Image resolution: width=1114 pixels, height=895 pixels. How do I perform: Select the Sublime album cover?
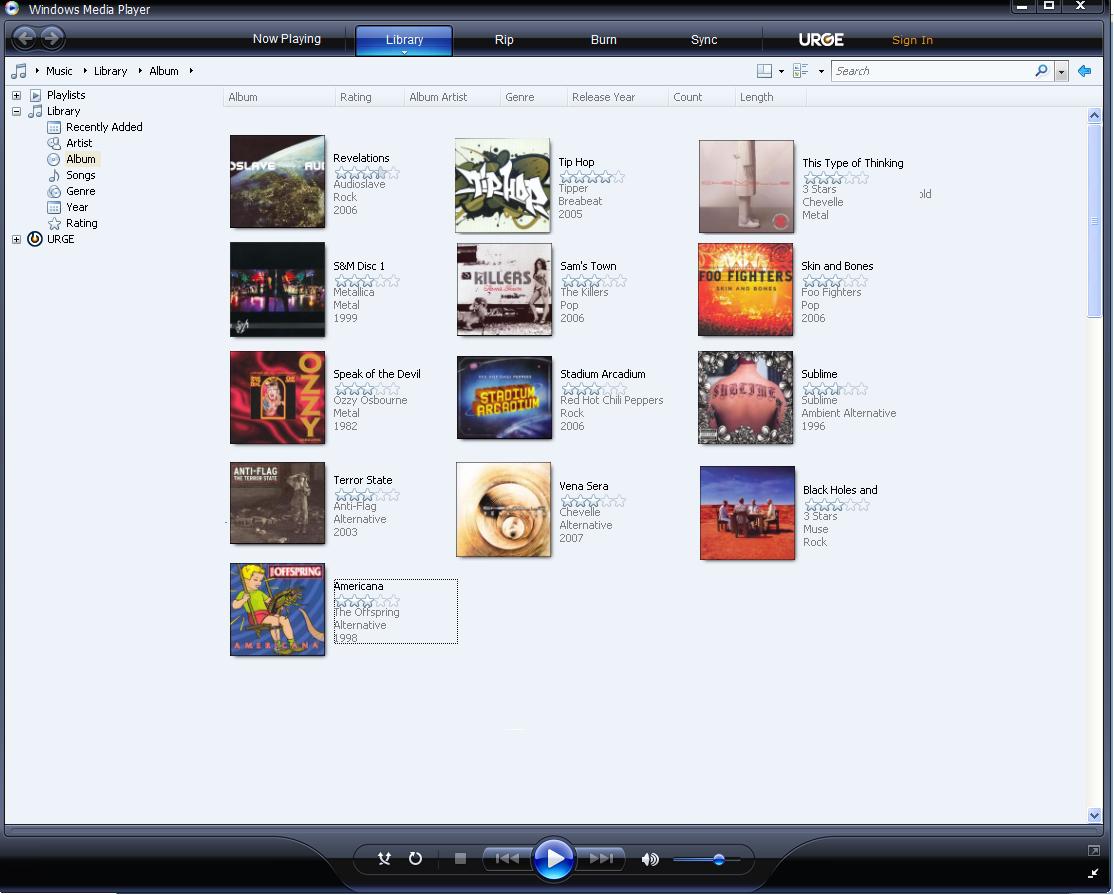[745, 398]
